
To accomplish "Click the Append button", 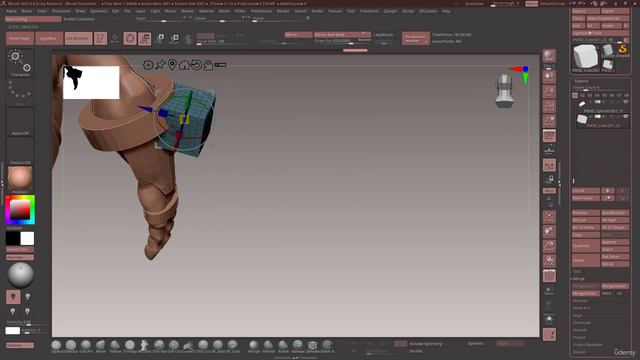I will [614, 242].
